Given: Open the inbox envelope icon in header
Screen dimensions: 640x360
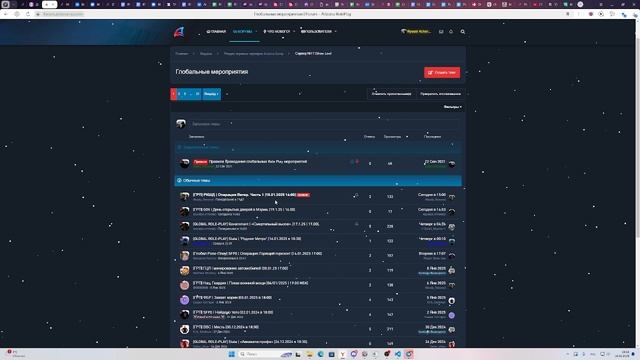Looking at the screenshot, I should (x=441, y=31).
